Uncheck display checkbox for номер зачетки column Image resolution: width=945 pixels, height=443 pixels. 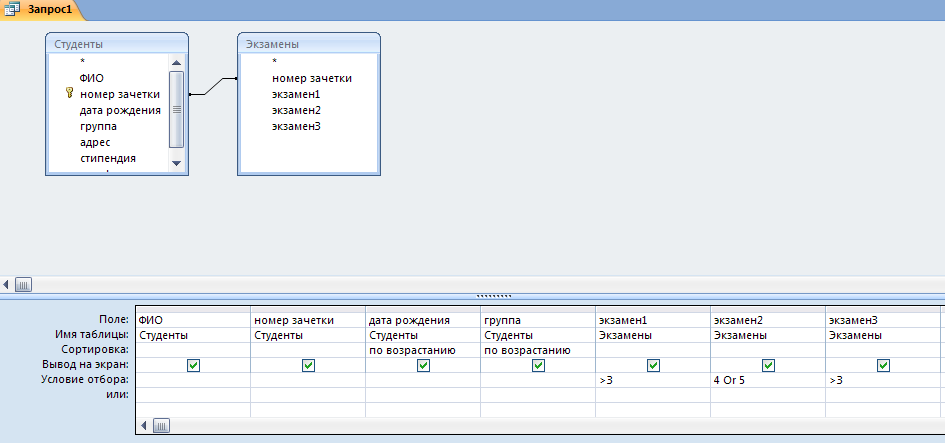click(x=308, y=365)
